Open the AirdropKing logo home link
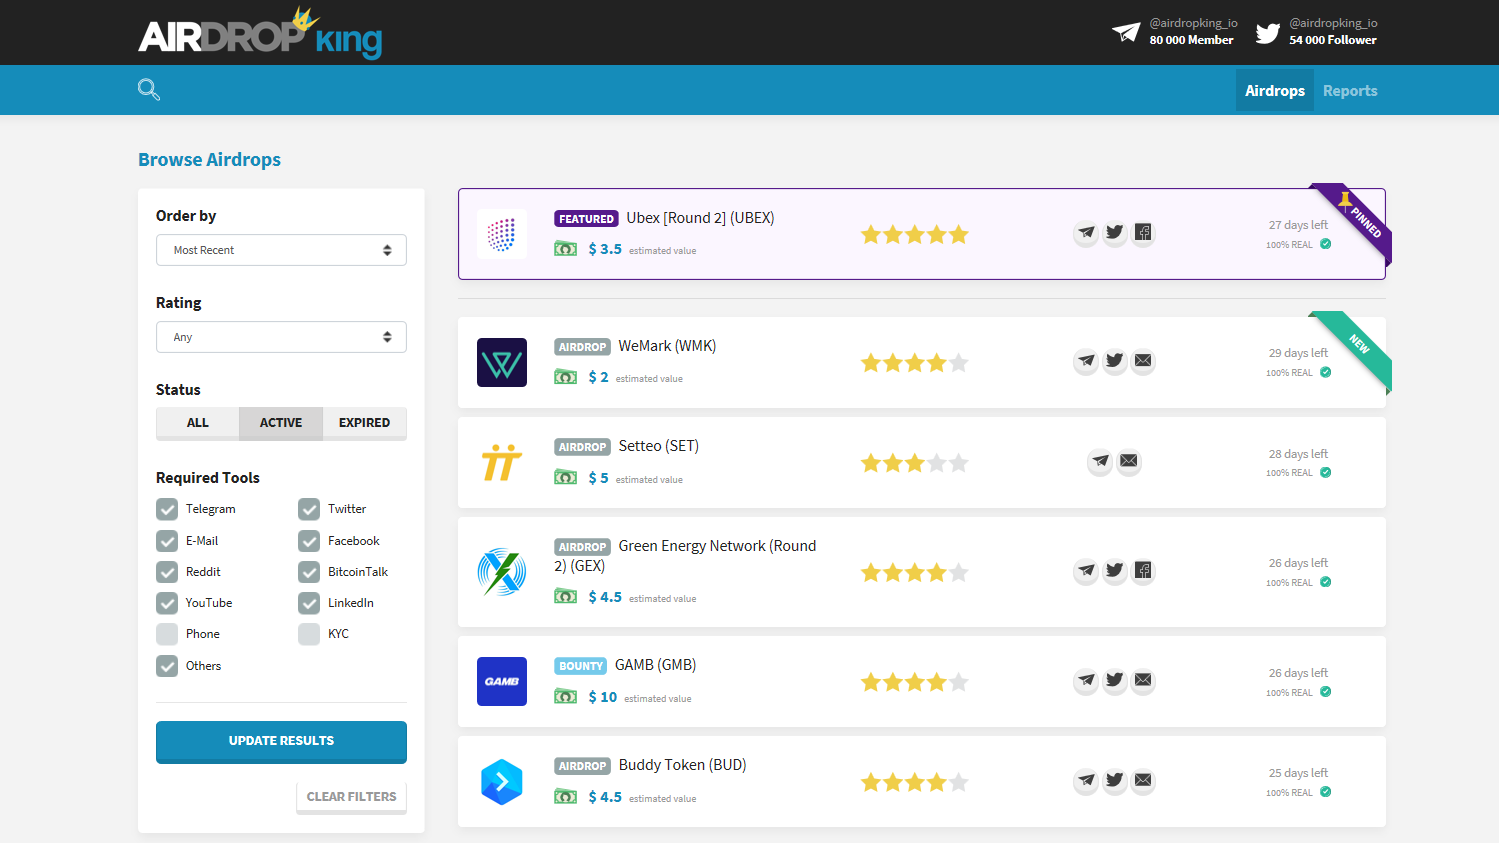Image resolution: width=1499 pixels, height=843 pixels. point(260,34)
